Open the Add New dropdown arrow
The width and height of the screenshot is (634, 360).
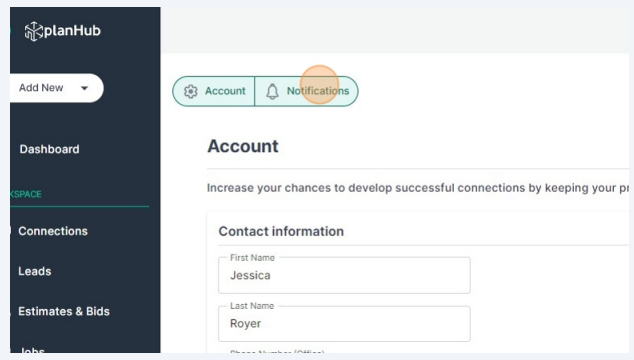click(84, 88)
